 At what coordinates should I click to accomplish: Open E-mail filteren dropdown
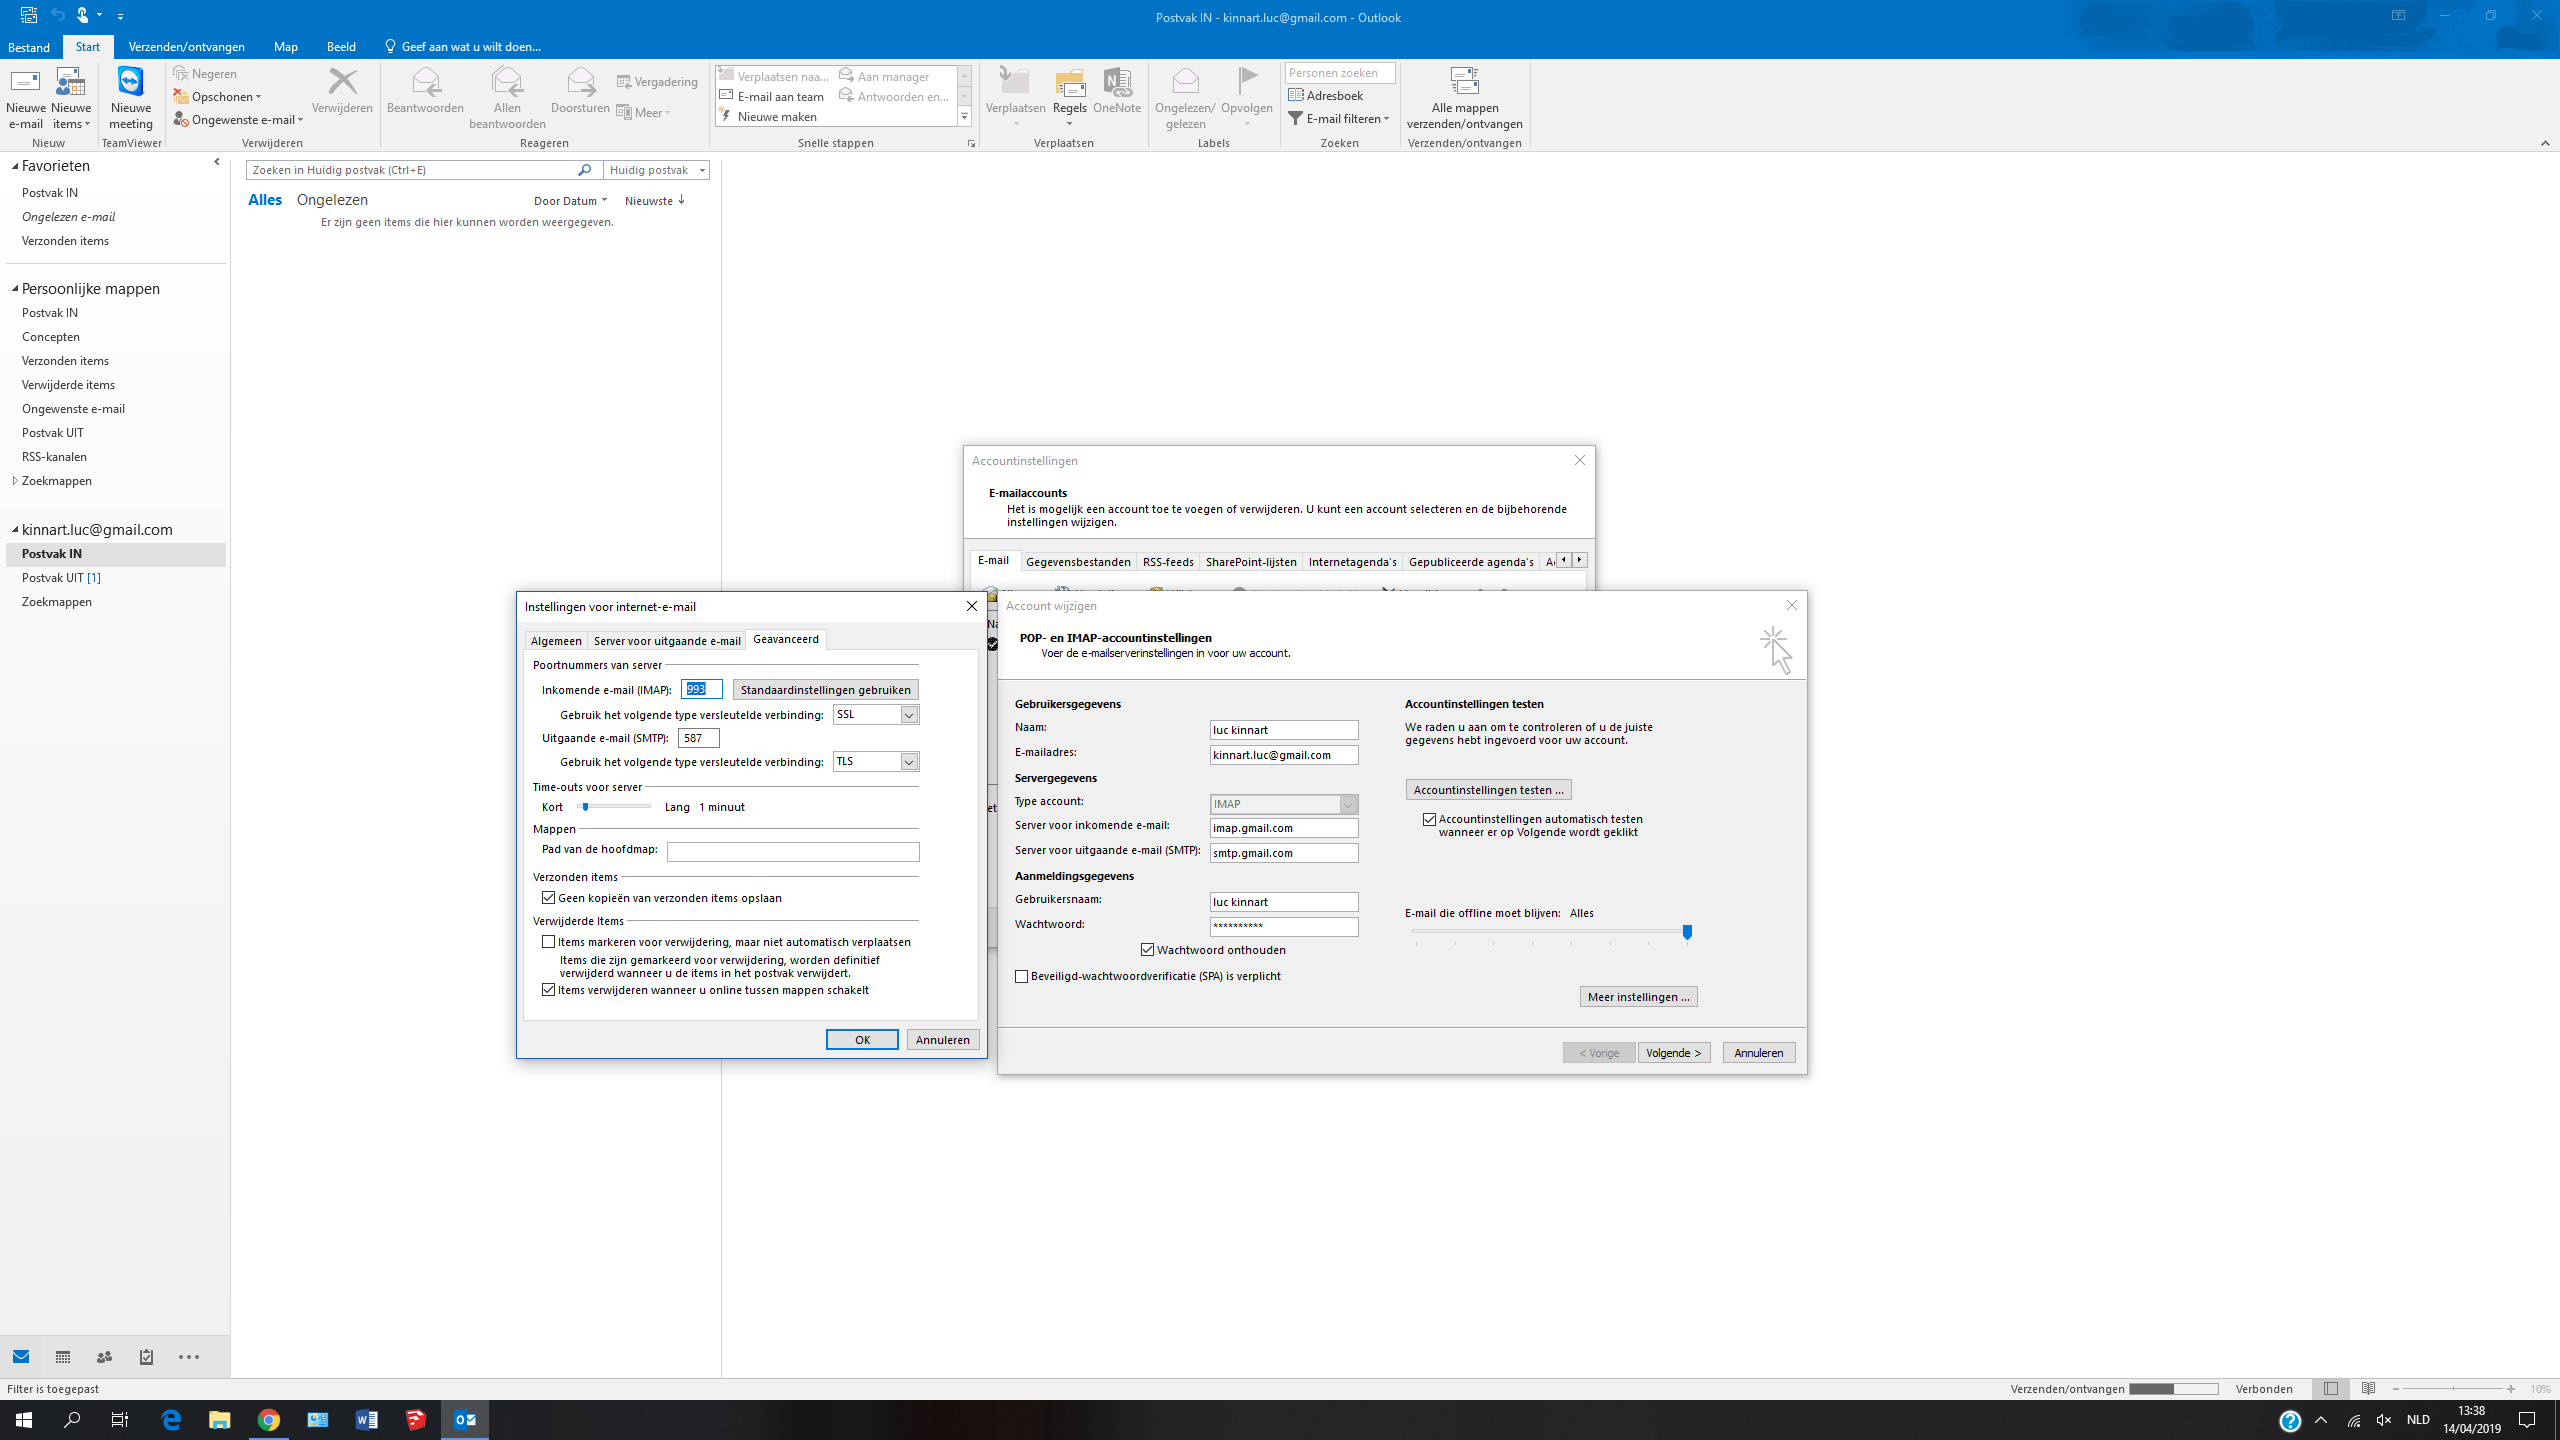pyautogui.click(x=1339, y=119)
